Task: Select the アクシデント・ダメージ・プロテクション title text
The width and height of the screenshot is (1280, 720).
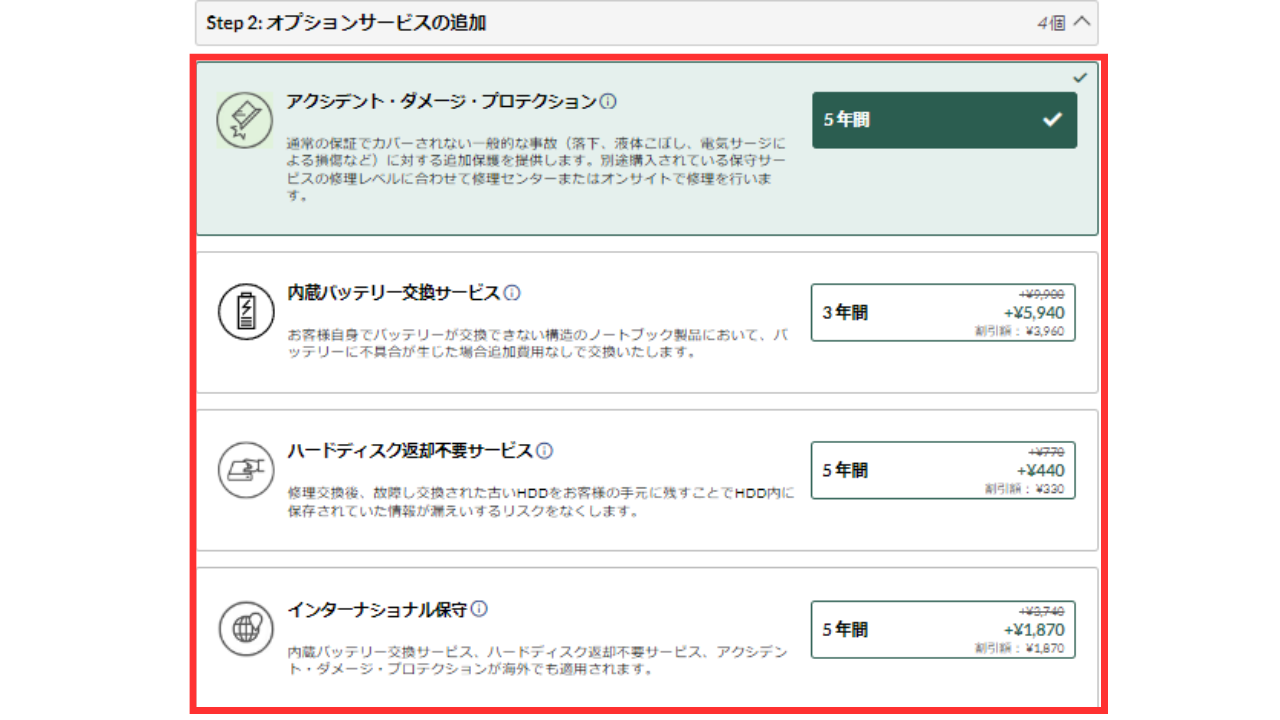Action: pos(441,102)
